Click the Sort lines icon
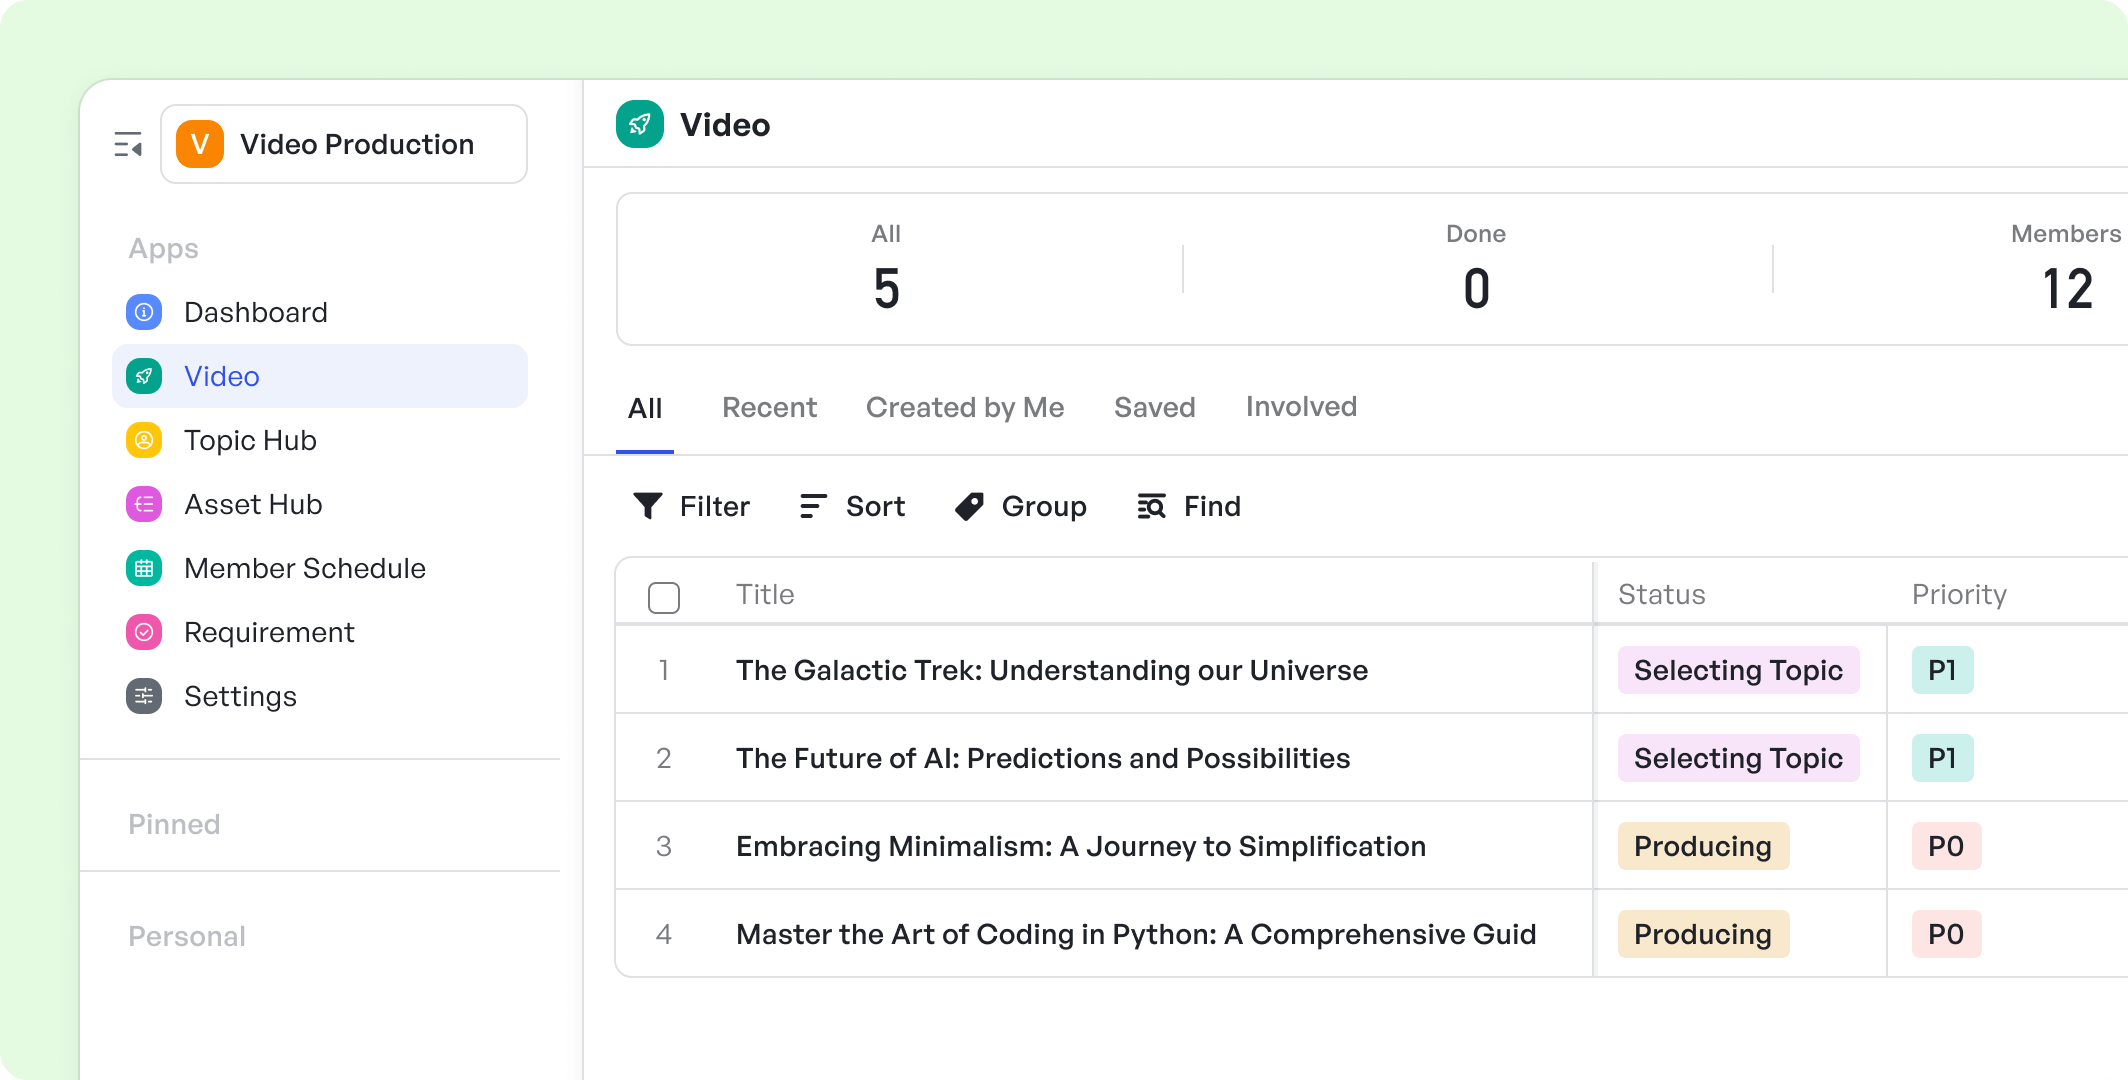2128x1080 pixels. click(813, 506)
